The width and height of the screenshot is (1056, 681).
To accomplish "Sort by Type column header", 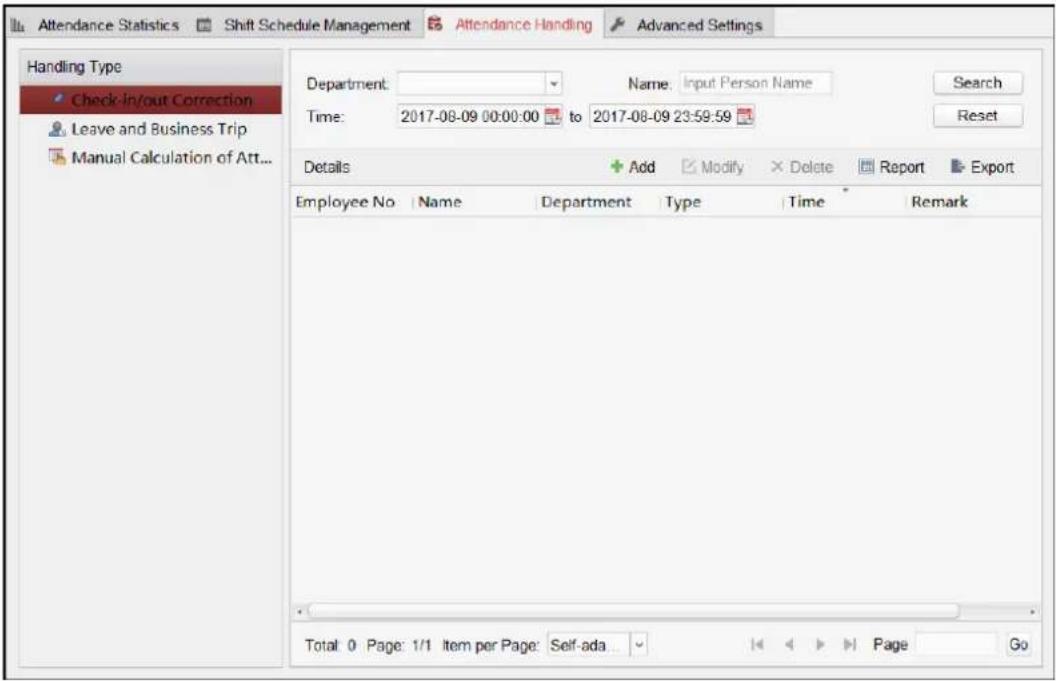I will click(721, 202).
